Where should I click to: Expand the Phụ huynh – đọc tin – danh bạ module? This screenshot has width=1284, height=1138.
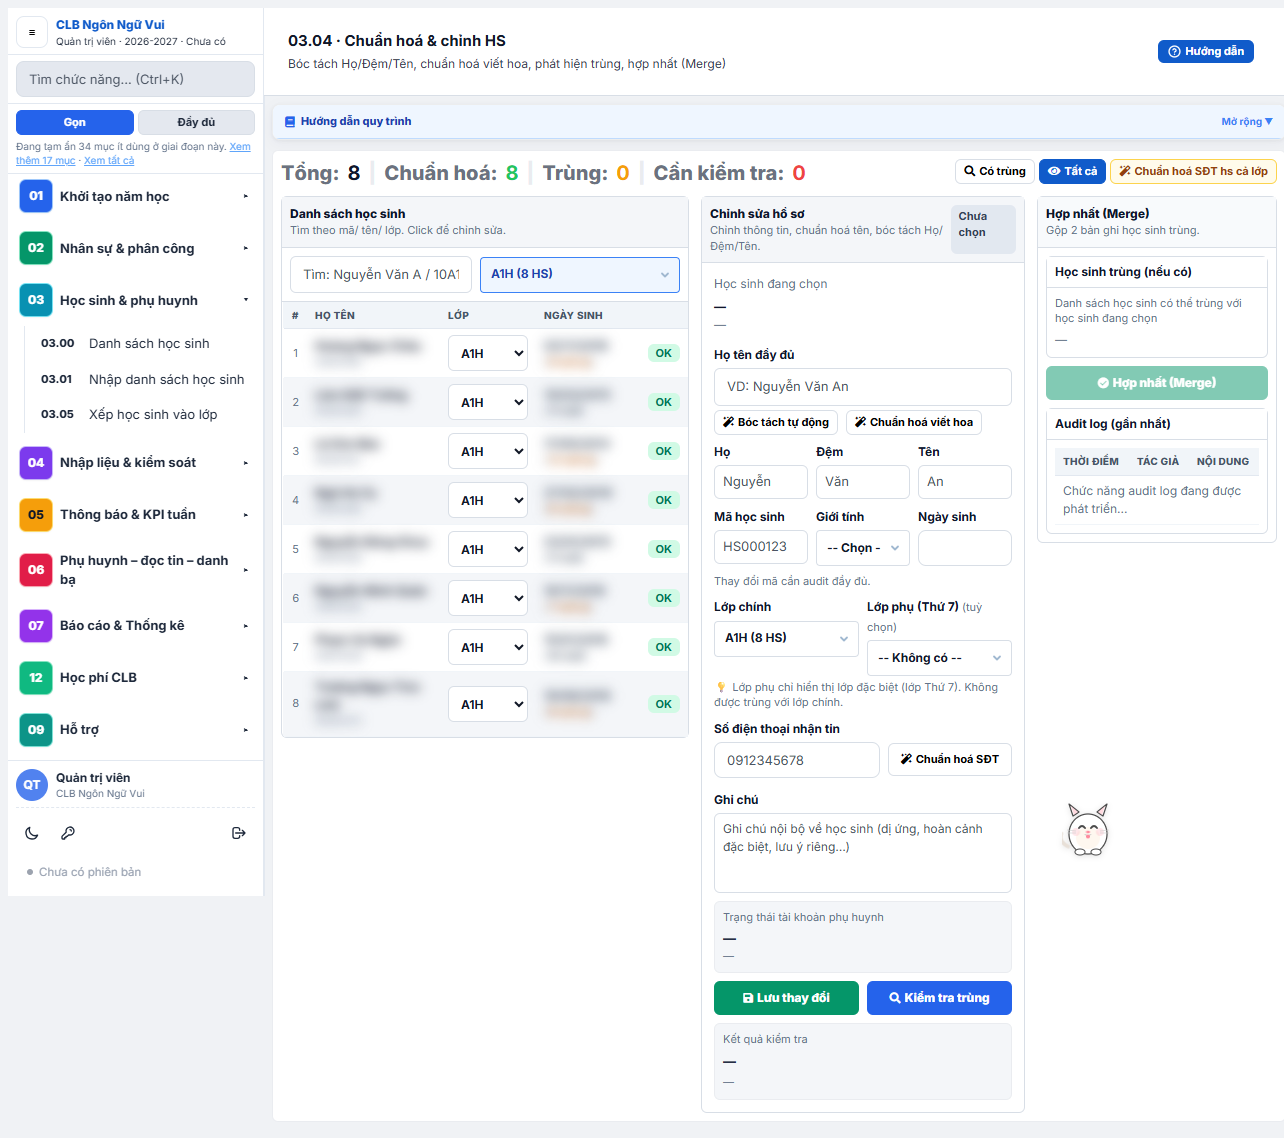135,570
